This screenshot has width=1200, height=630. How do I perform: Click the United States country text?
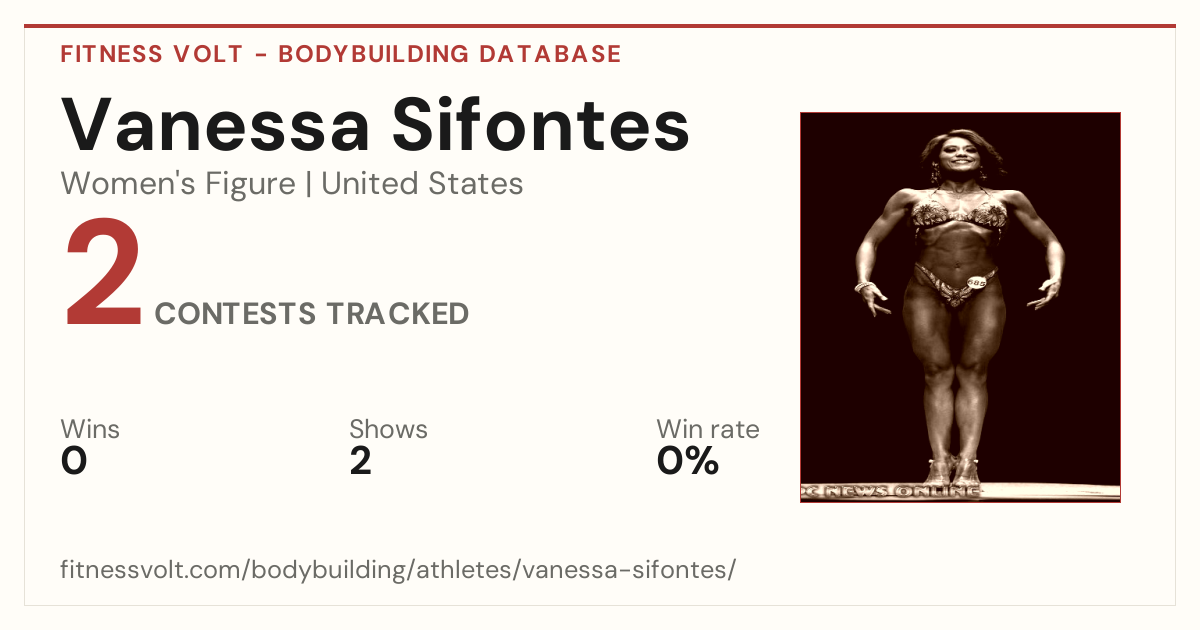click(422, 184)
